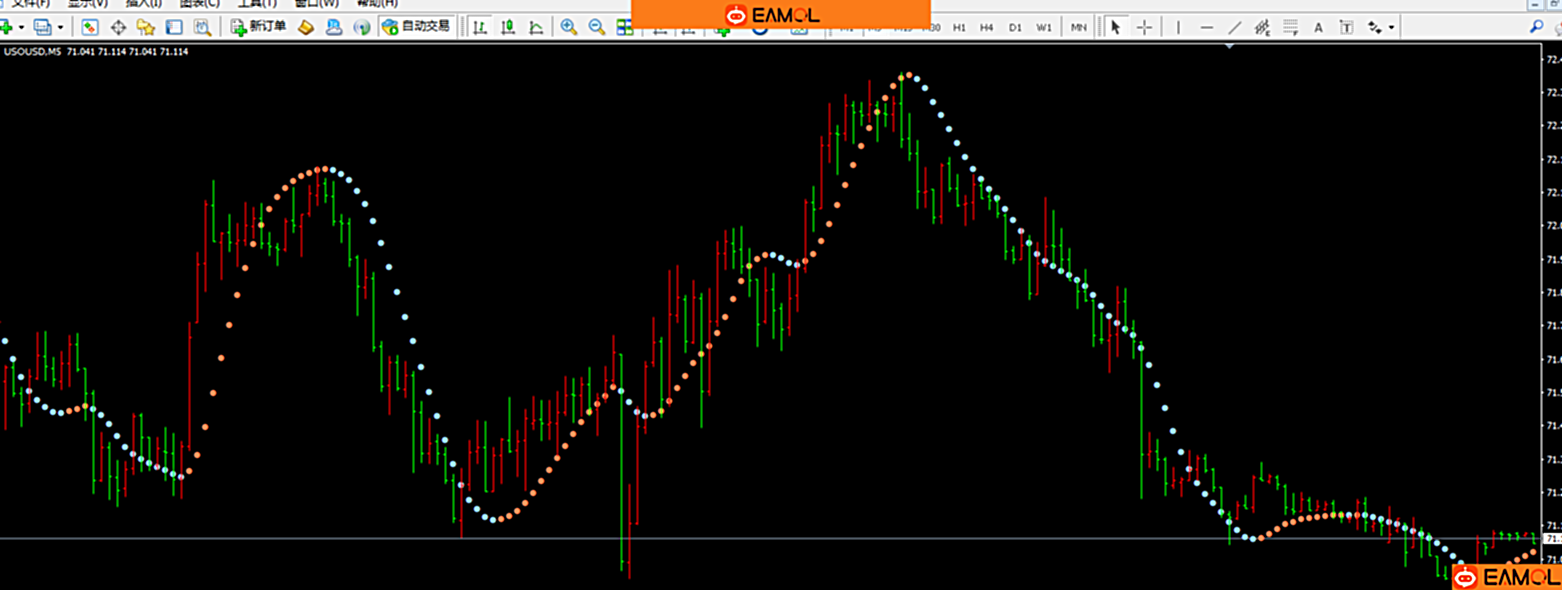Viewport: 1562px width, 590px height.
Task: Switch chart to bar chart mode
Action: 481,28
